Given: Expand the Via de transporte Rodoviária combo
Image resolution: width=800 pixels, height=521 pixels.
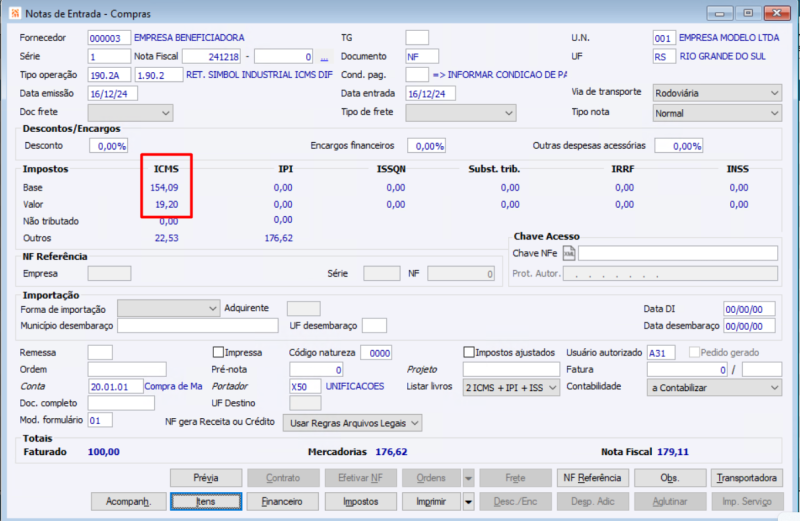Looking at the screenshot, I should 717,93.
